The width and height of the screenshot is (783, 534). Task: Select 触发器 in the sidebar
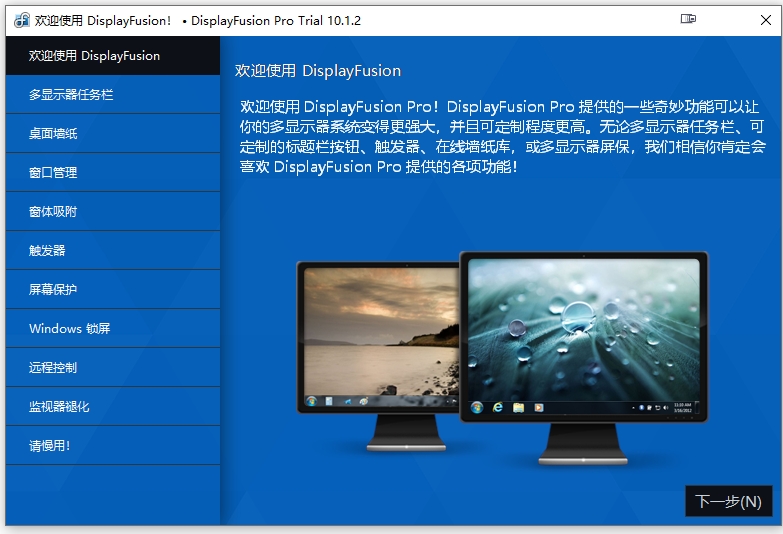(112, 251)
